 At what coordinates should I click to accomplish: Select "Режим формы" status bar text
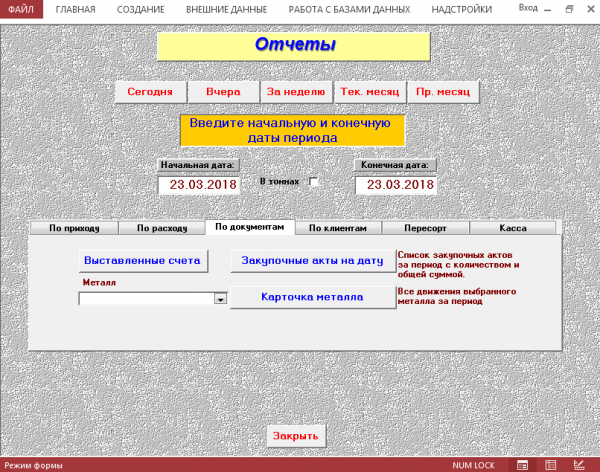pos(33,465)
